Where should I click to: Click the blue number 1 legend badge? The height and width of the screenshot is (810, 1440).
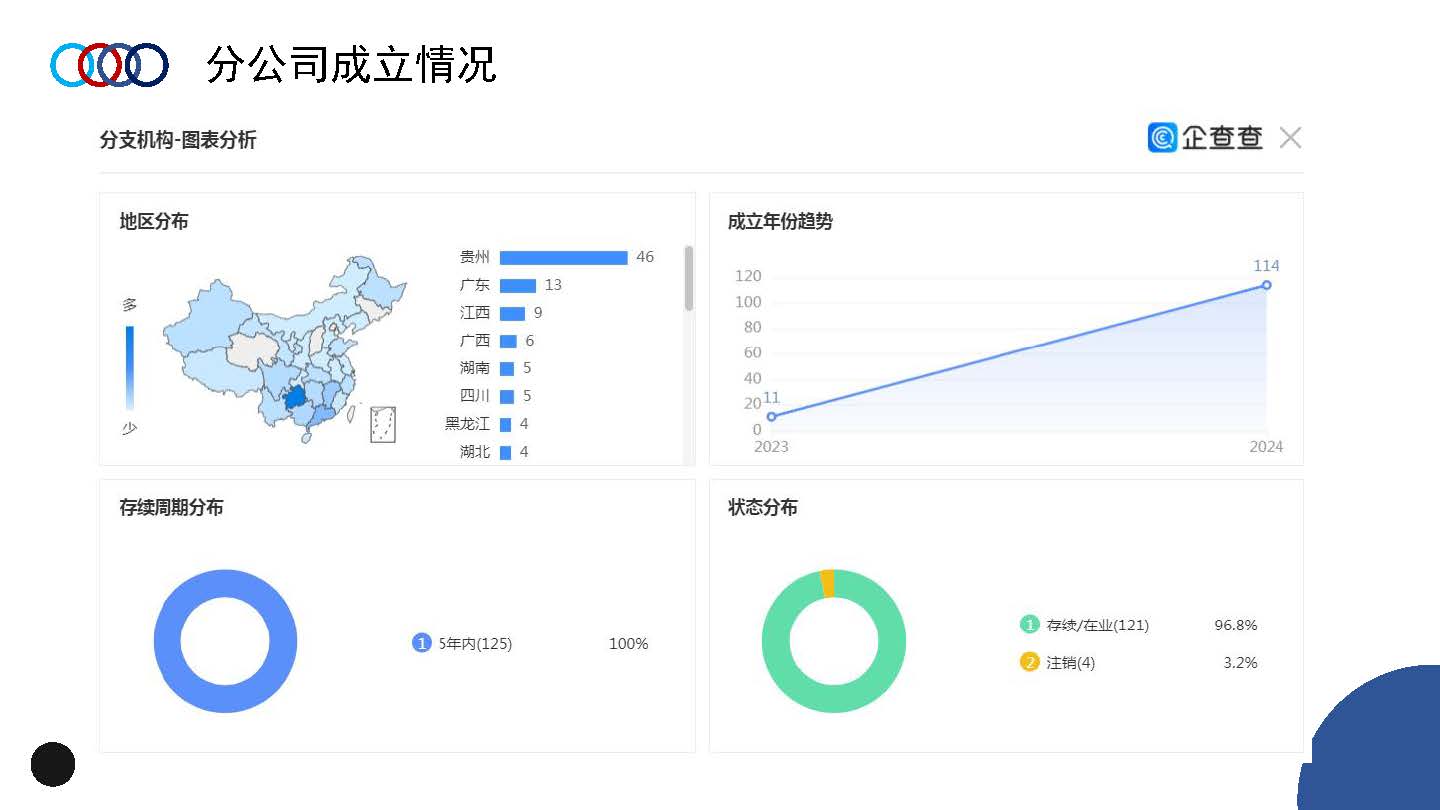(x=422, y=643)
